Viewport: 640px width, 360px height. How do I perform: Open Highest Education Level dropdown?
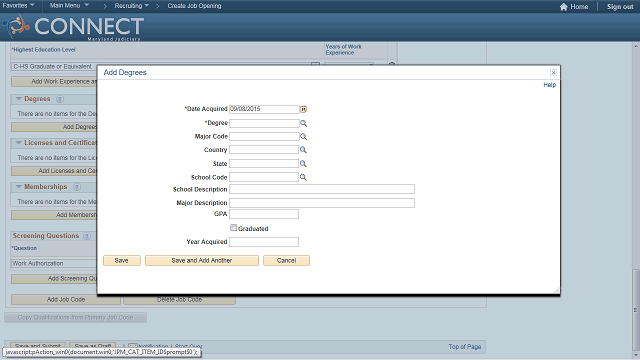(315, 64)
